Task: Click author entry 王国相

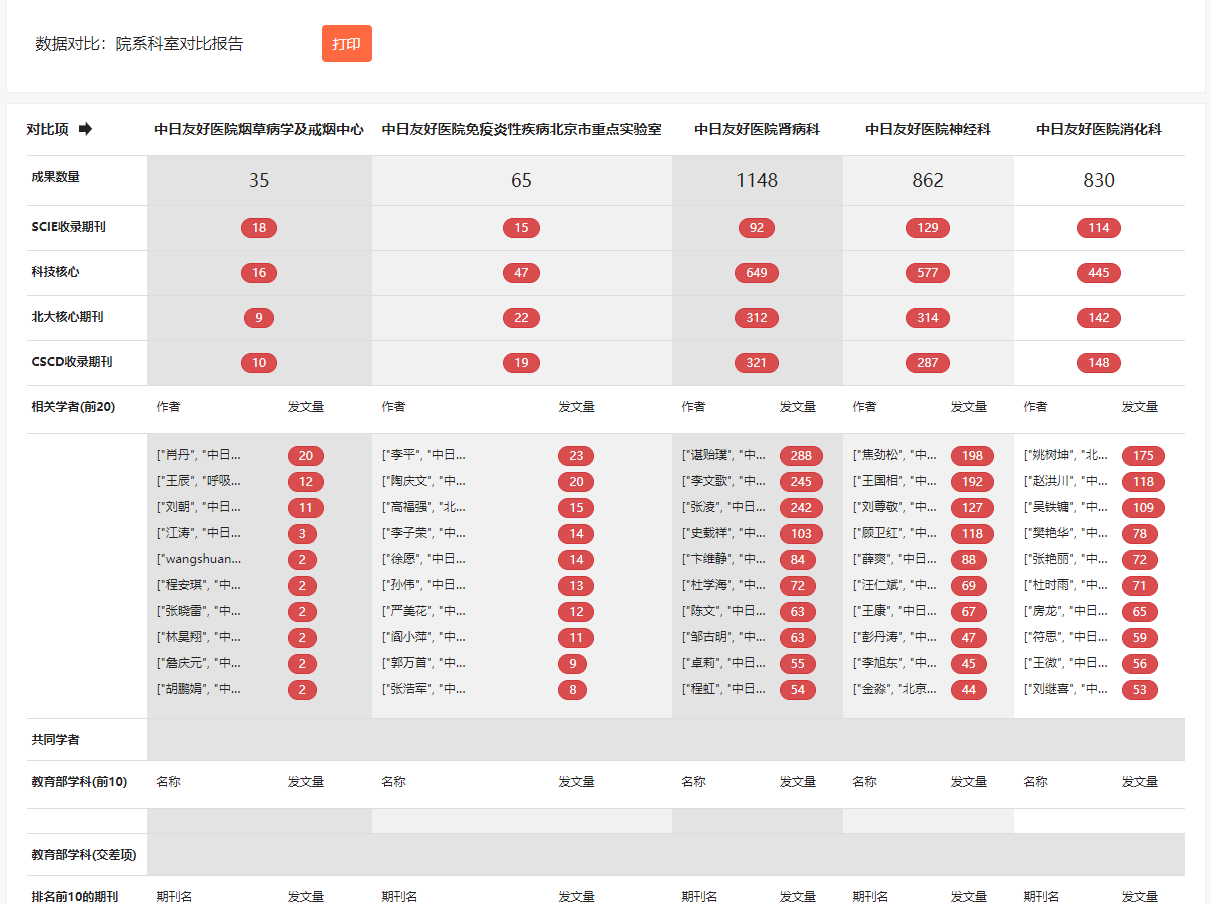Action: [x=895, y=482]
